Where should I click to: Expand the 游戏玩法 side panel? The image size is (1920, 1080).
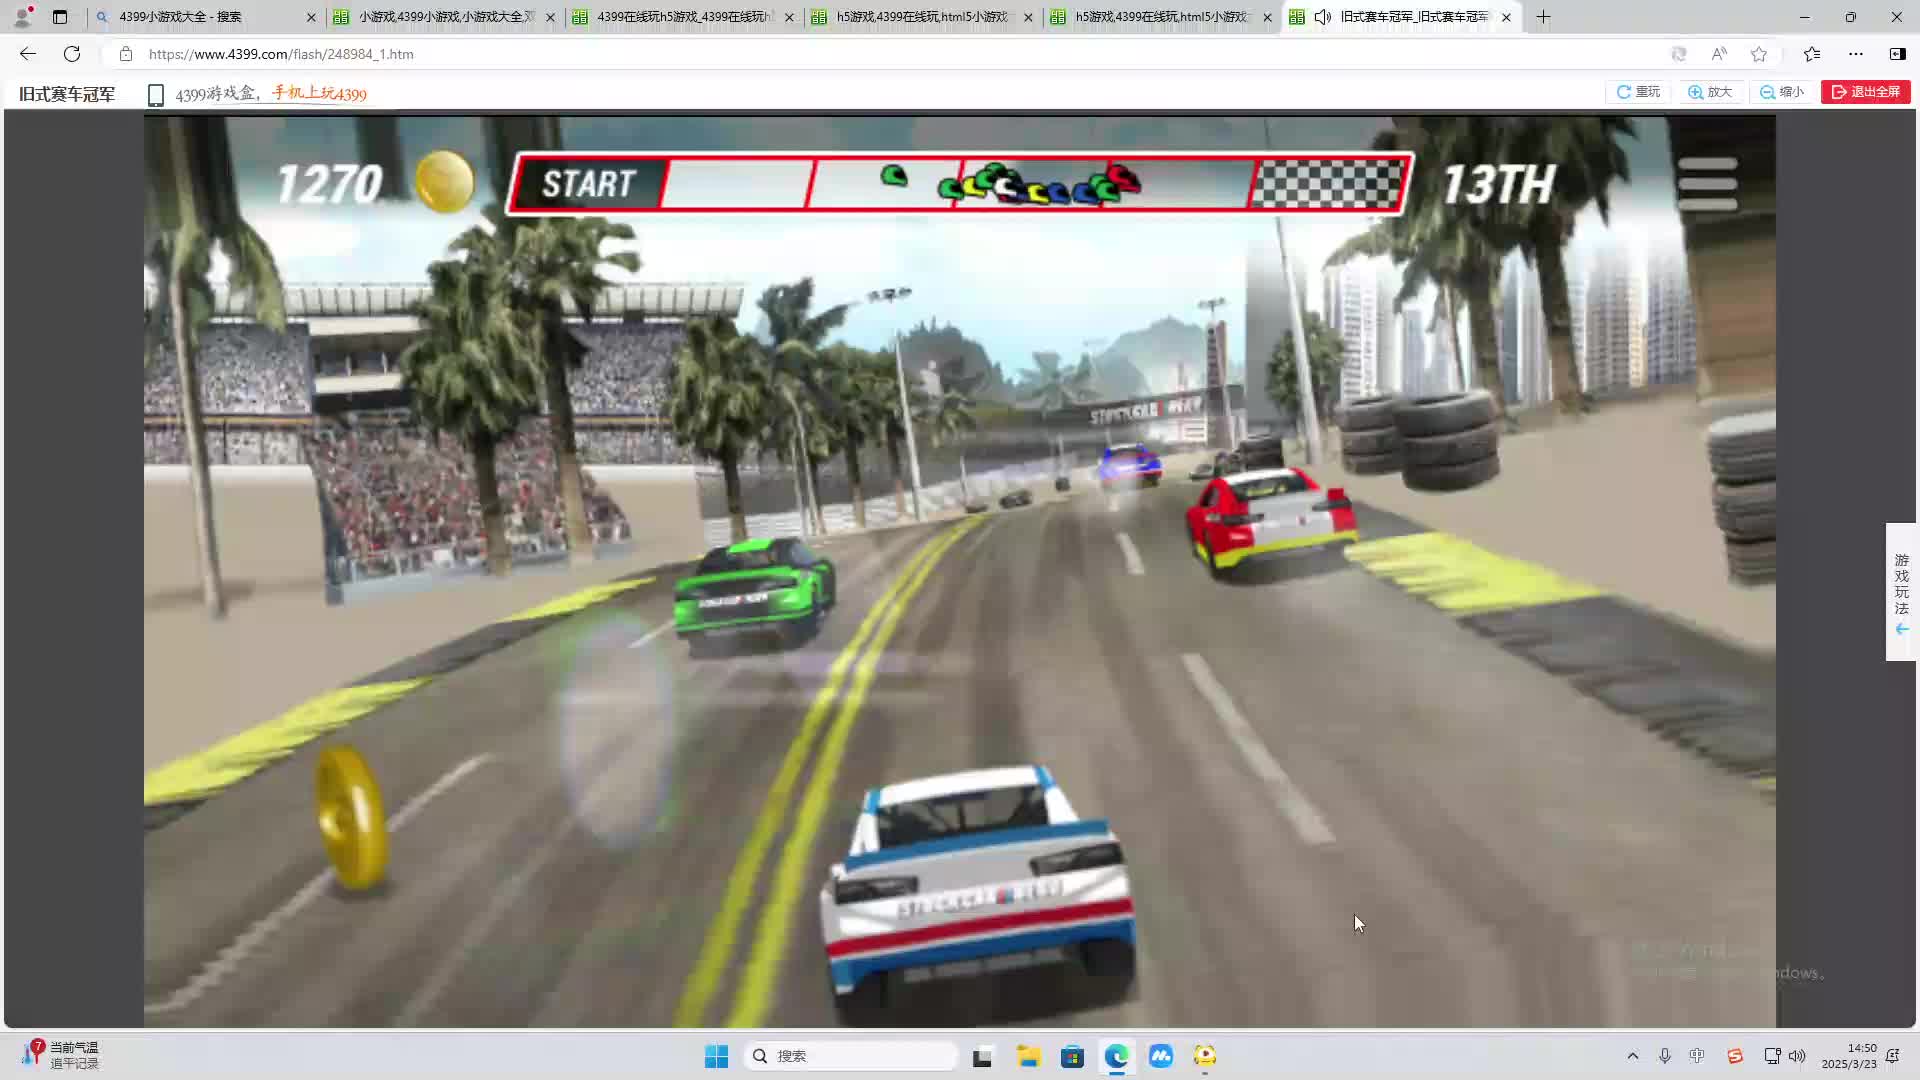click(x=1901, y=592)
